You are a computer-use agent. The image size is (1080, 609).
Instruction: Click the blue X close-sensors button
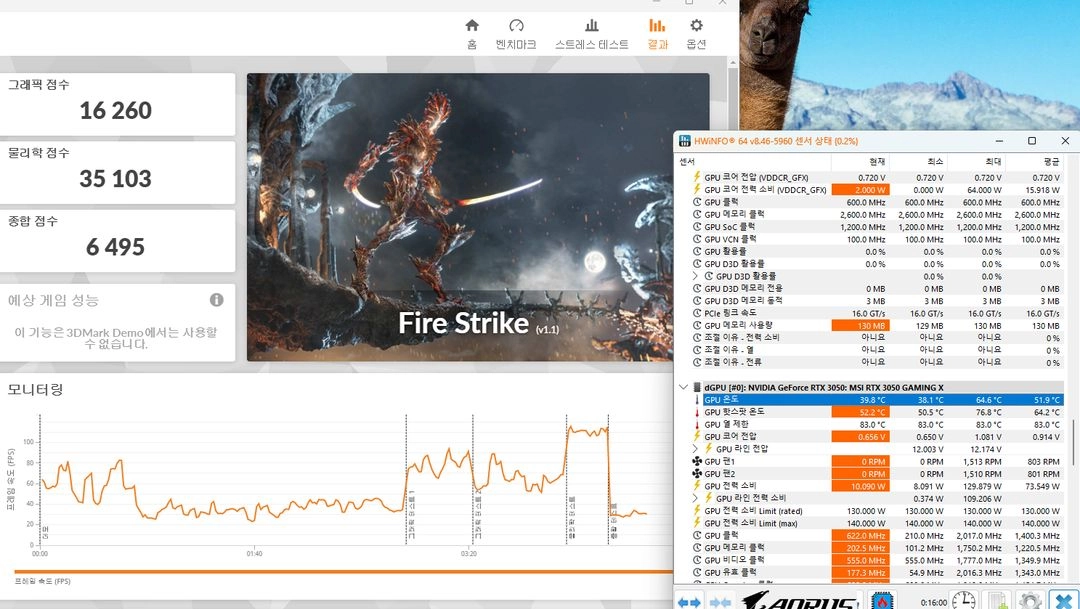pos(1063,600)
